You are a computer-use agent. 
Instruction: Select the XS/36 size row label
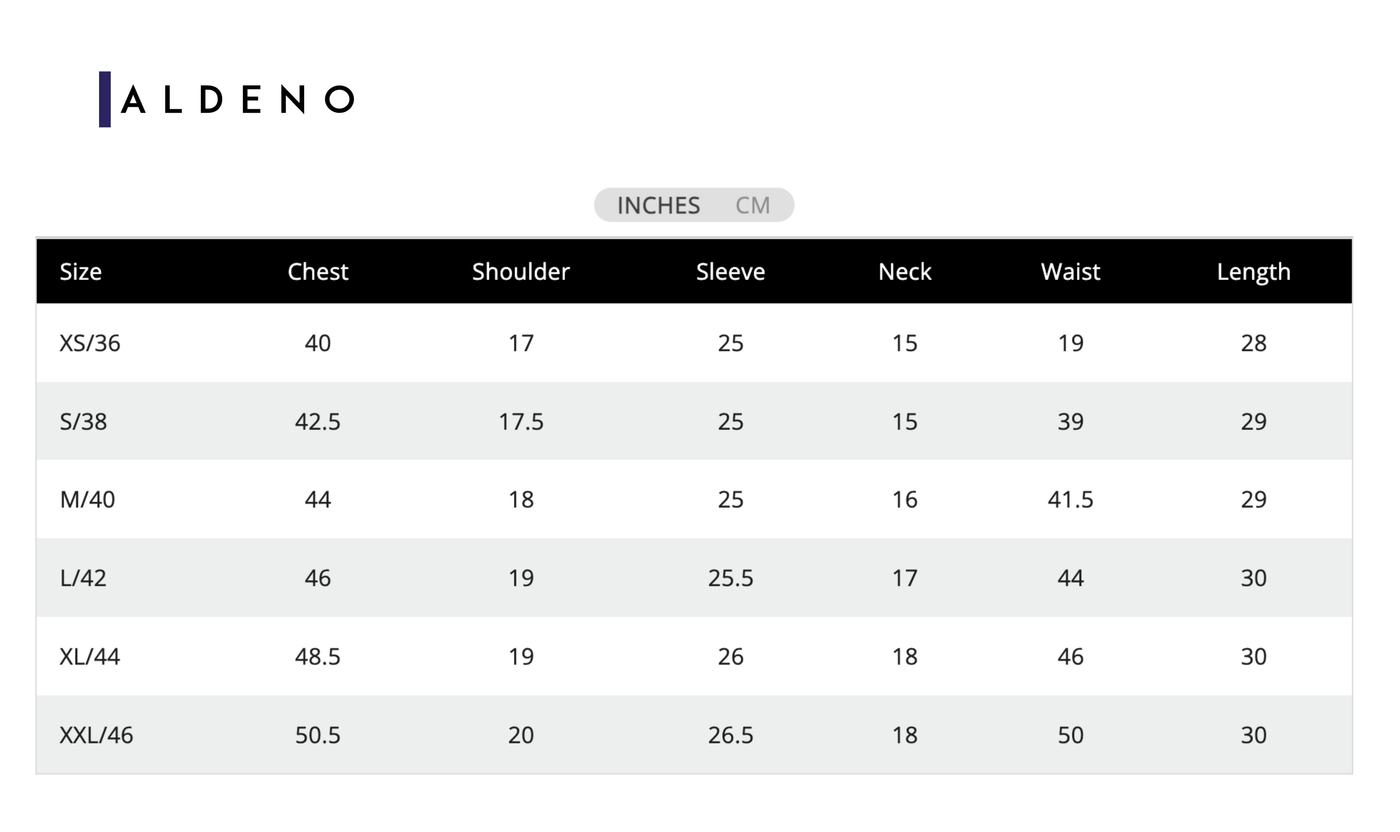[90, 343]
